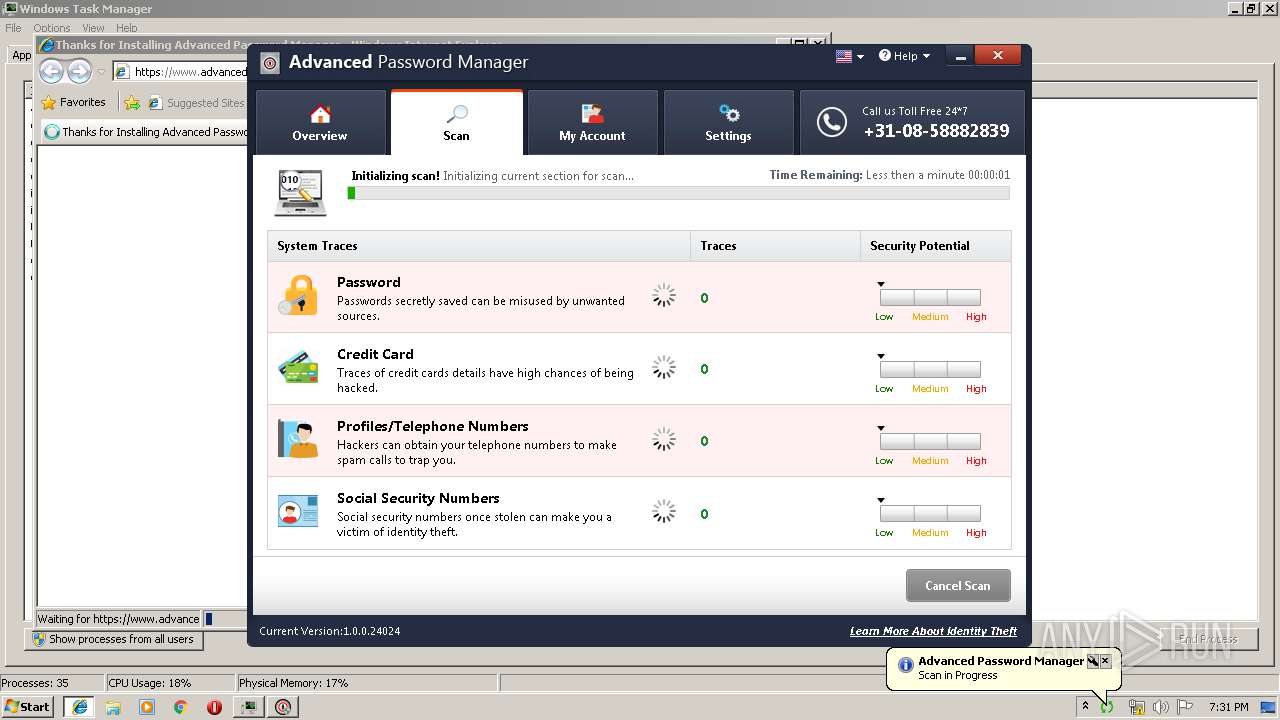Click Internet Explorer Back button
Screen dimensions: 1280x720
click(x=52, y=72)
